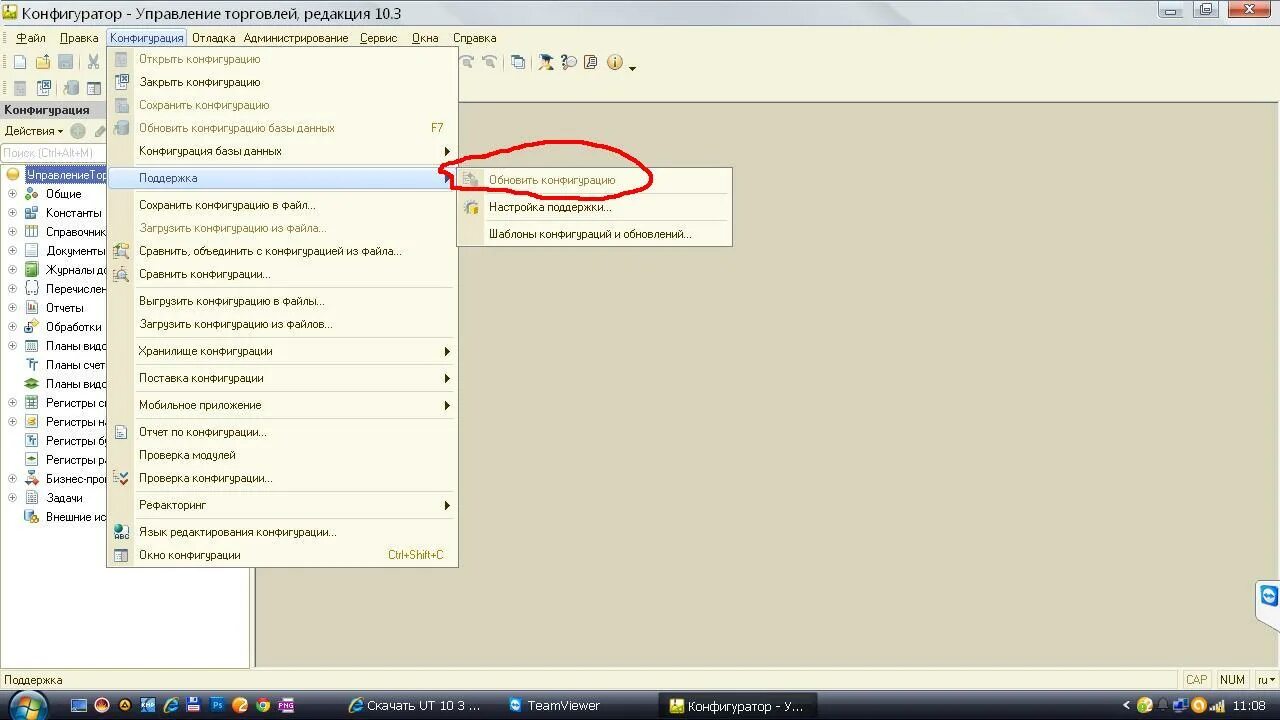
Task: Expand the Отчеты tree node
Action: click(x=13, y=308)
